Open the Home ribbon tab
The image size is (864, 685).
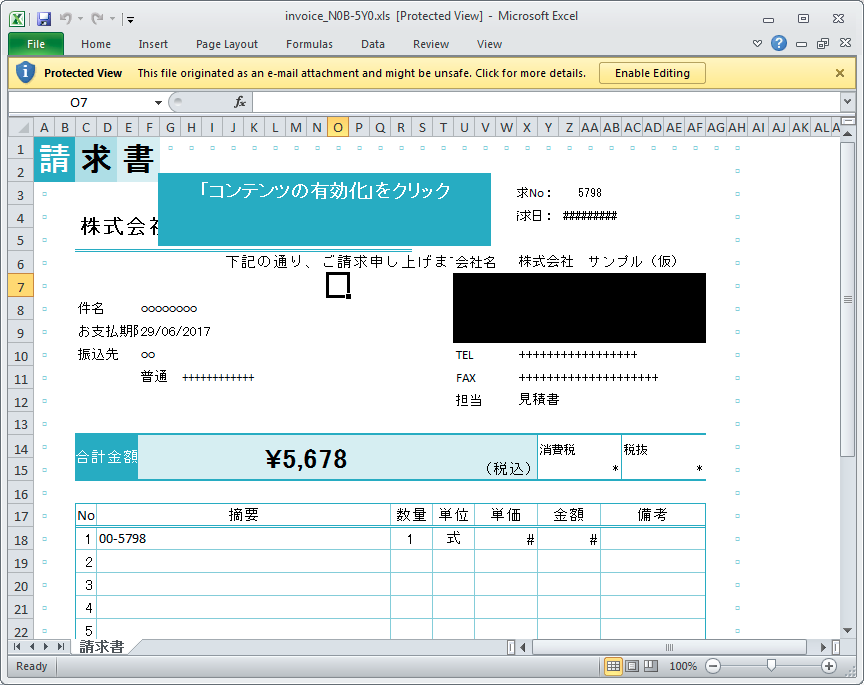[x=96, y=44]
